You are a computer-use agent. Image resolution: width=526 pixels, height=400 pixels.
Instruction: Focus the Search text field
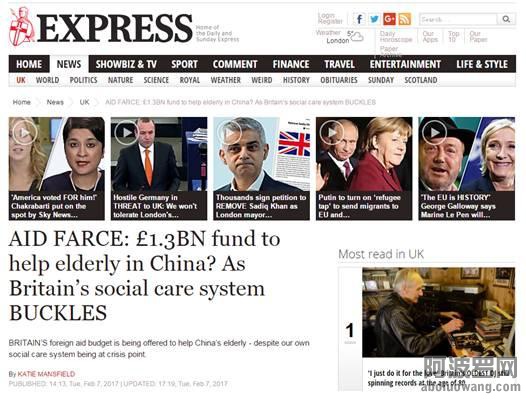point(458,19)
